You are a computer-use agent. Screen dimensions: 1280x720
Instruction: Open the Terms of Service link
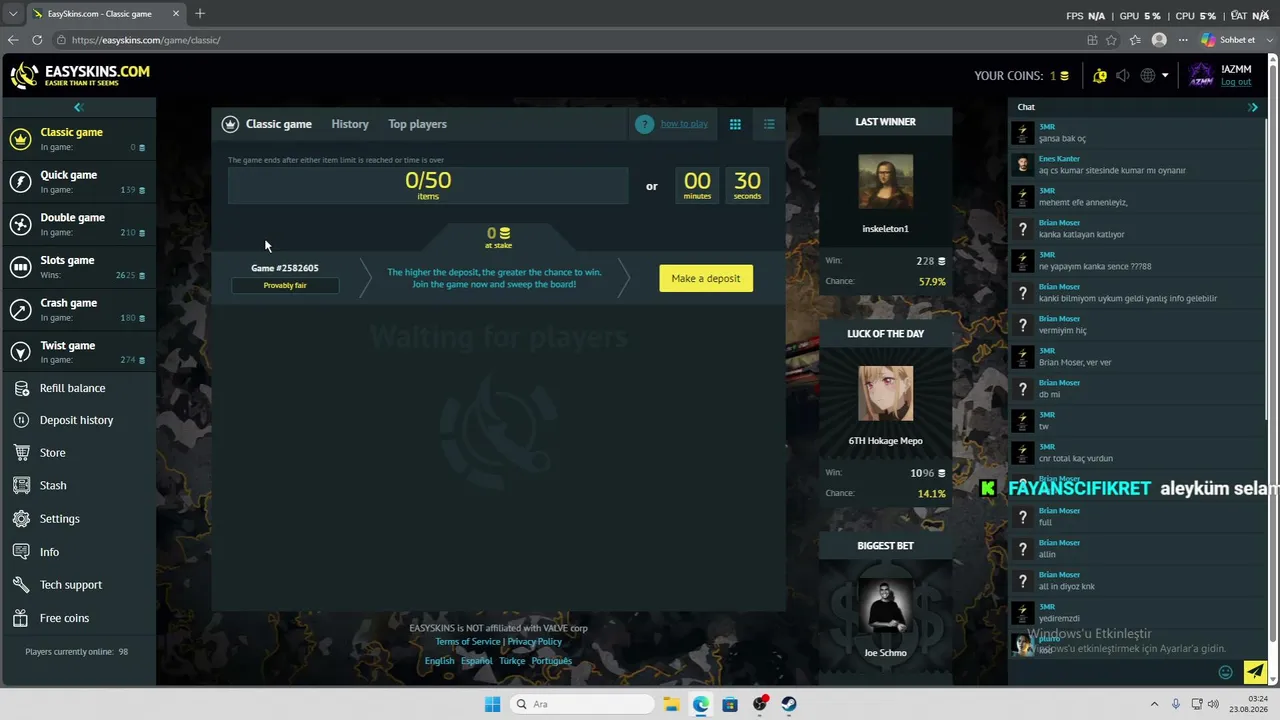point(468,642)
